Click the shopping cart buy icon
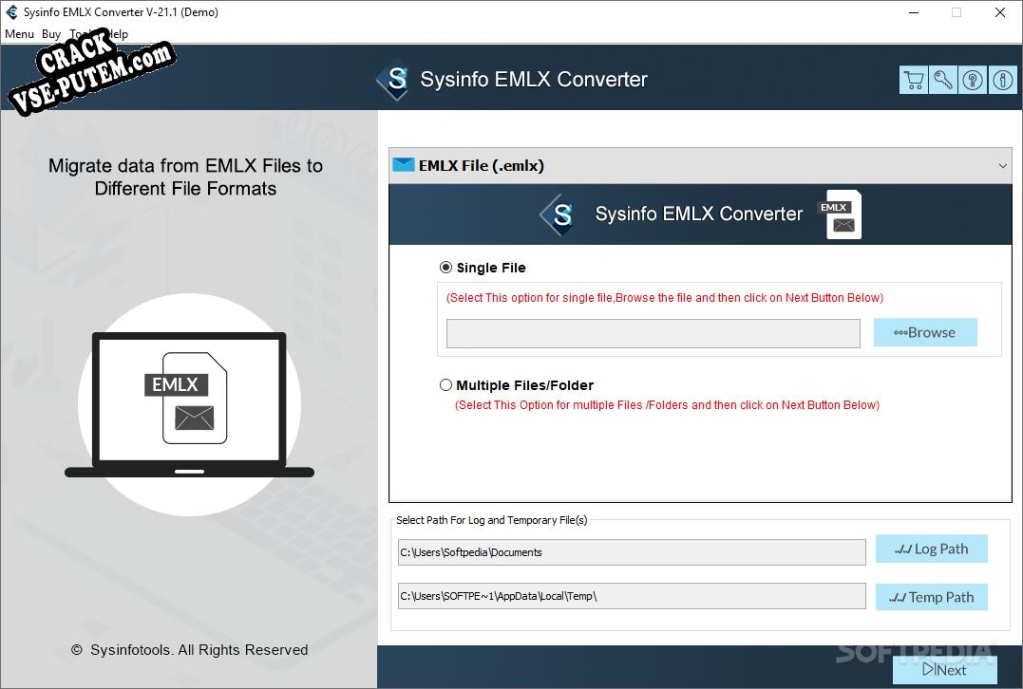The width and height of the screenshot is (1023, 689). pyautogui.click(x=913, y=80)
